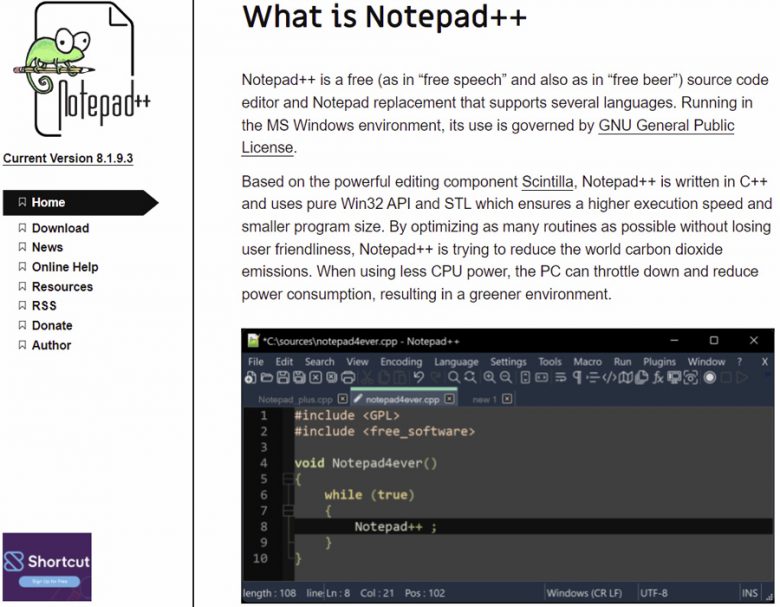Toggle Show all characters pilcrow icon

click(577, 377)
